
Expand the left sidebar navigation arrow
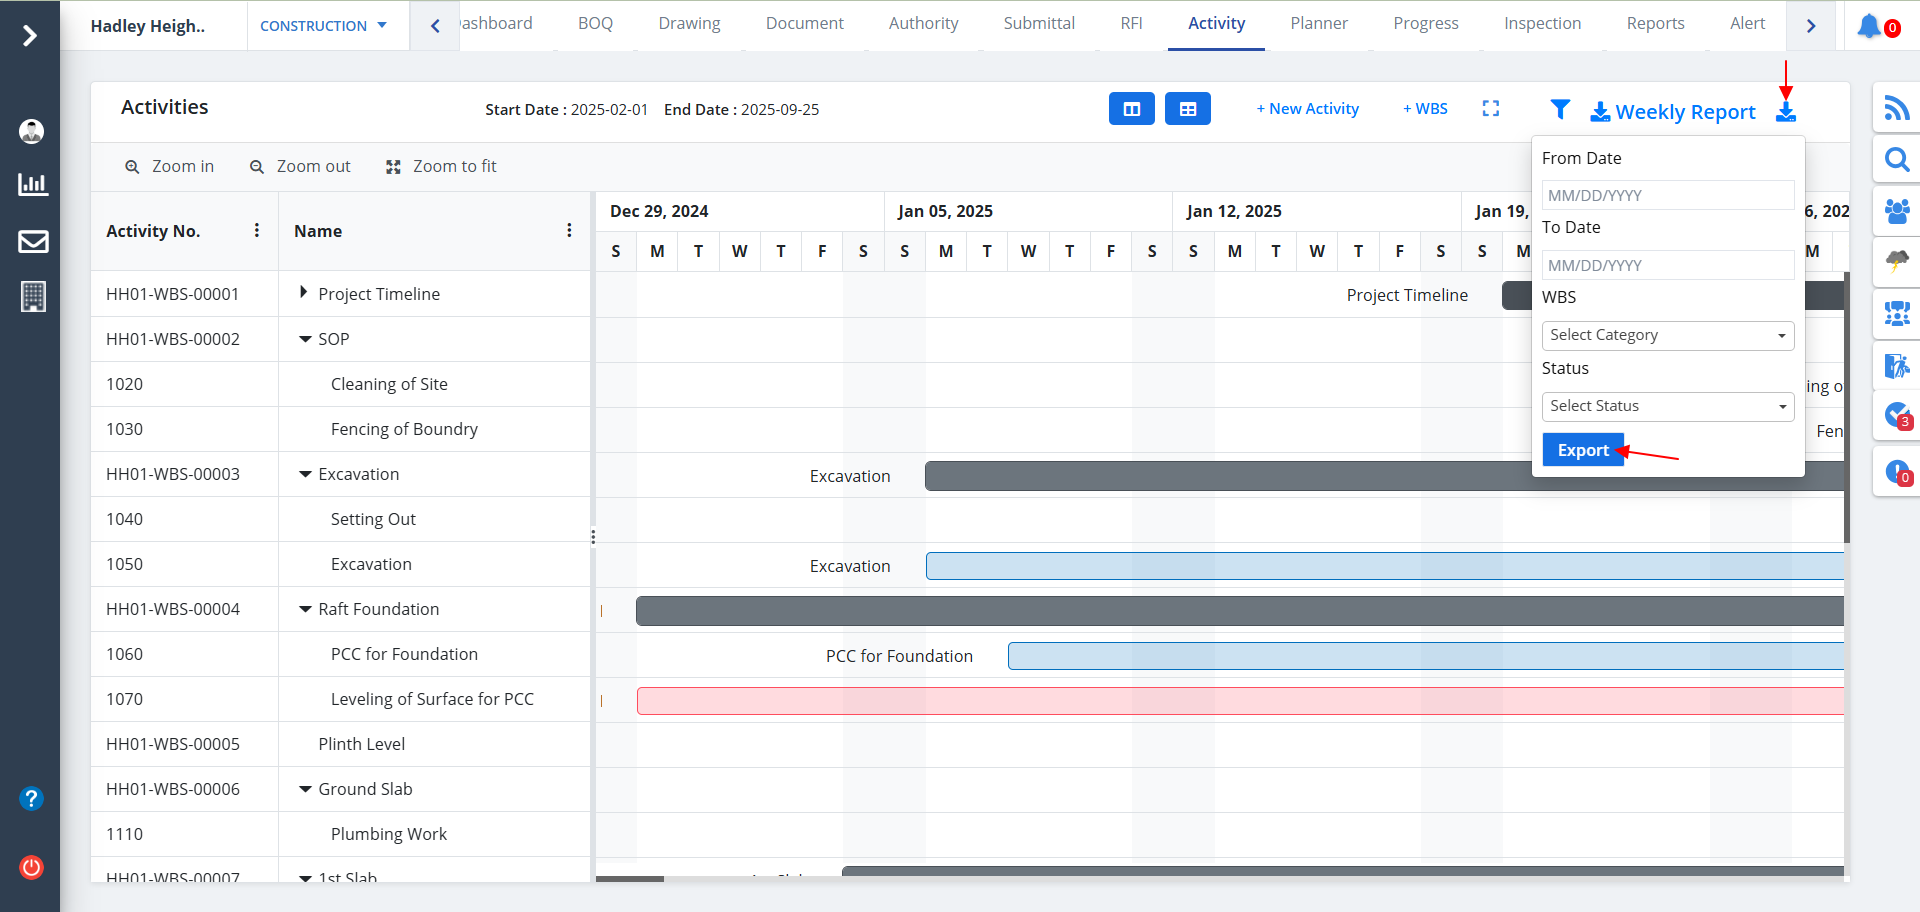30,36
